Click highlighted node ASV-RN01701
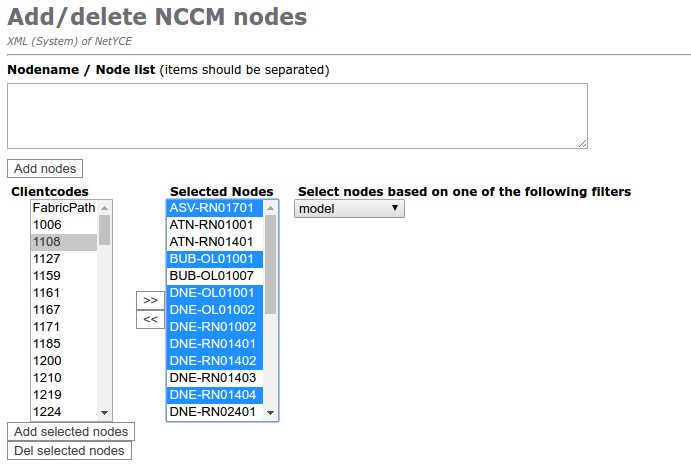 (x=211, y=208)
